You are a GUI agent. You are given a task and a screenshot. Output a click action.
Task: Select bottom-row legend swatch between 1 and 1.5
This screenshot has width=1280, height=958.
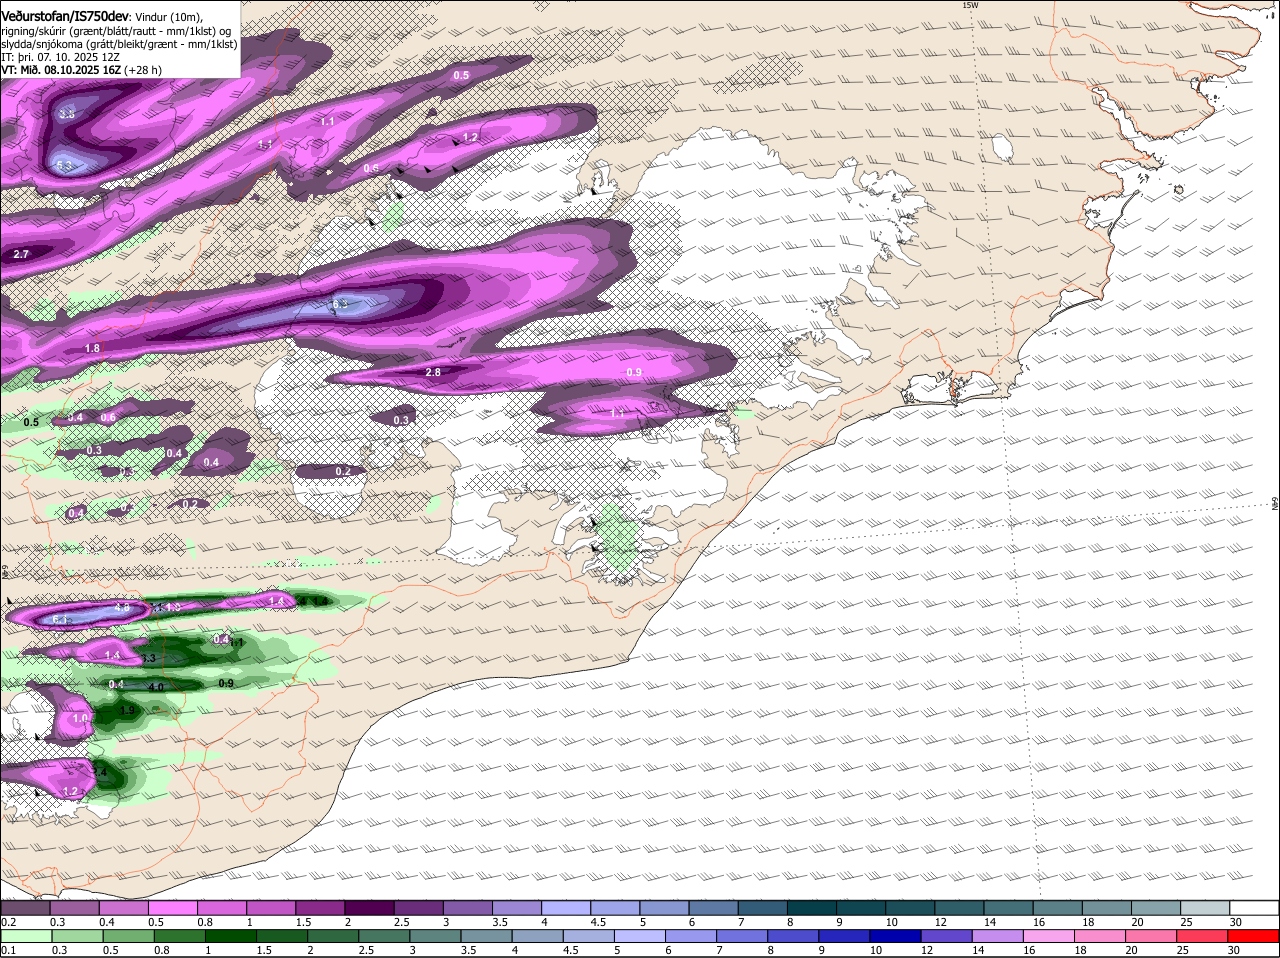(x=231, y=937)
